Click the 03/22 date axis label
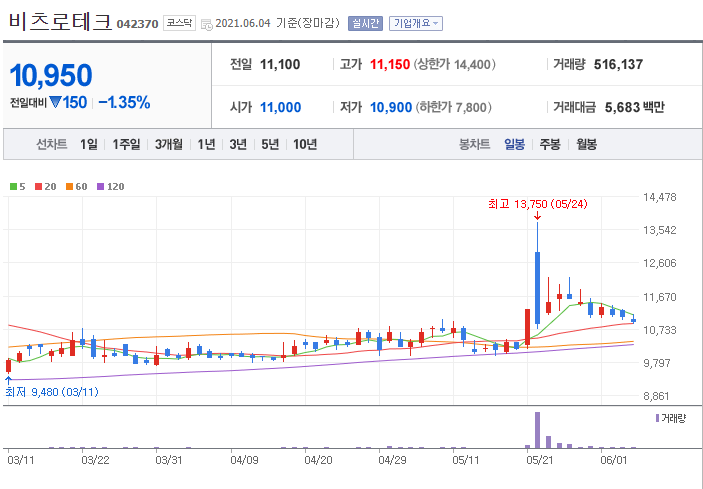Viewport: 703px width, 489px height. coord(95,460)
